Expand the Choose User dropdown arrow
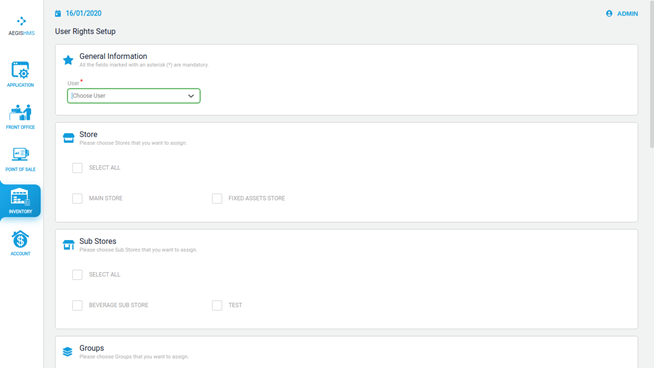This screenshot has width=654, height=368. click(191, 96)
